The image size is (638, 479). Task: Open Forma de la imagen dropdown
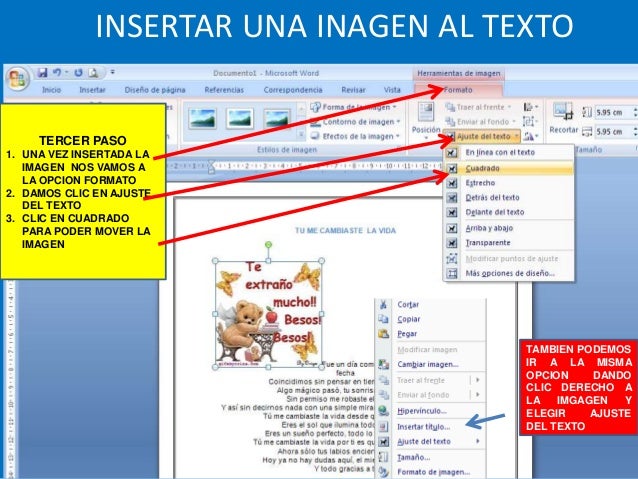pyautogui.click(x=353, y=107)
